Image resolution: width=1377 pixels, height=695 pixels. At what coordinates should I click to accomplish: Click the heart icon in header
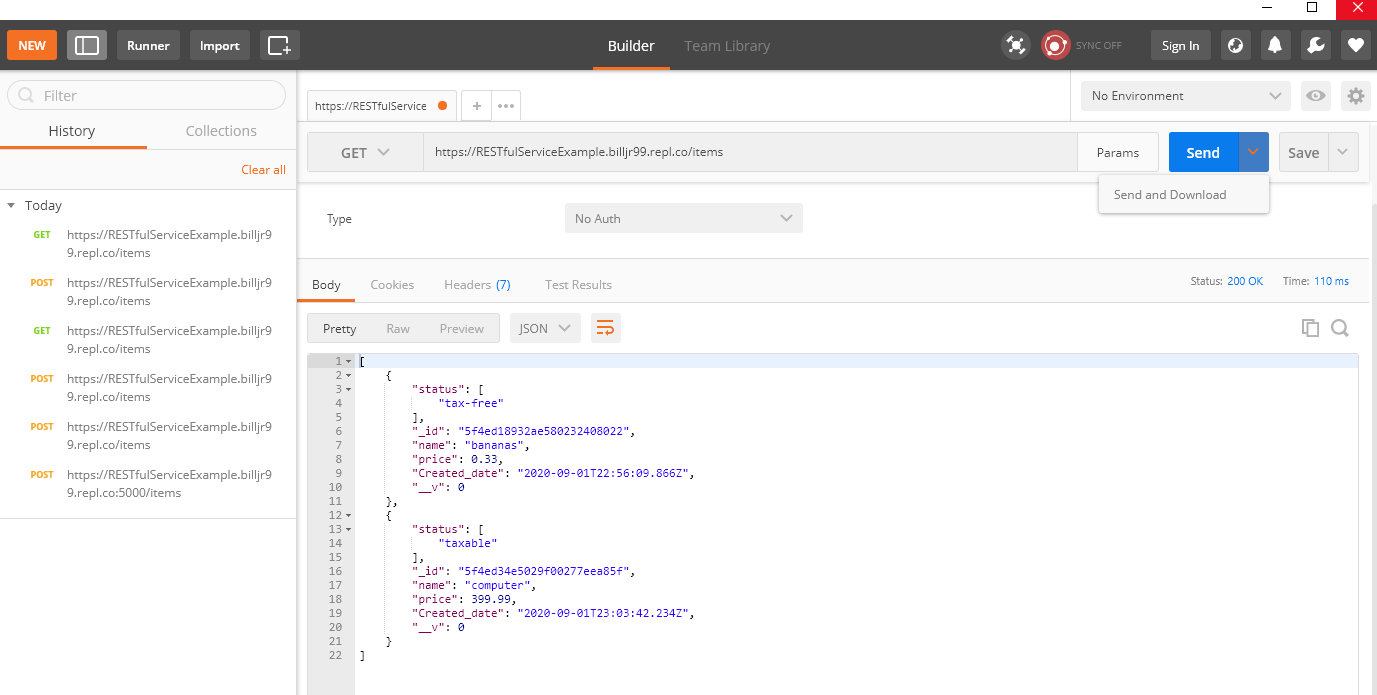1355,45
